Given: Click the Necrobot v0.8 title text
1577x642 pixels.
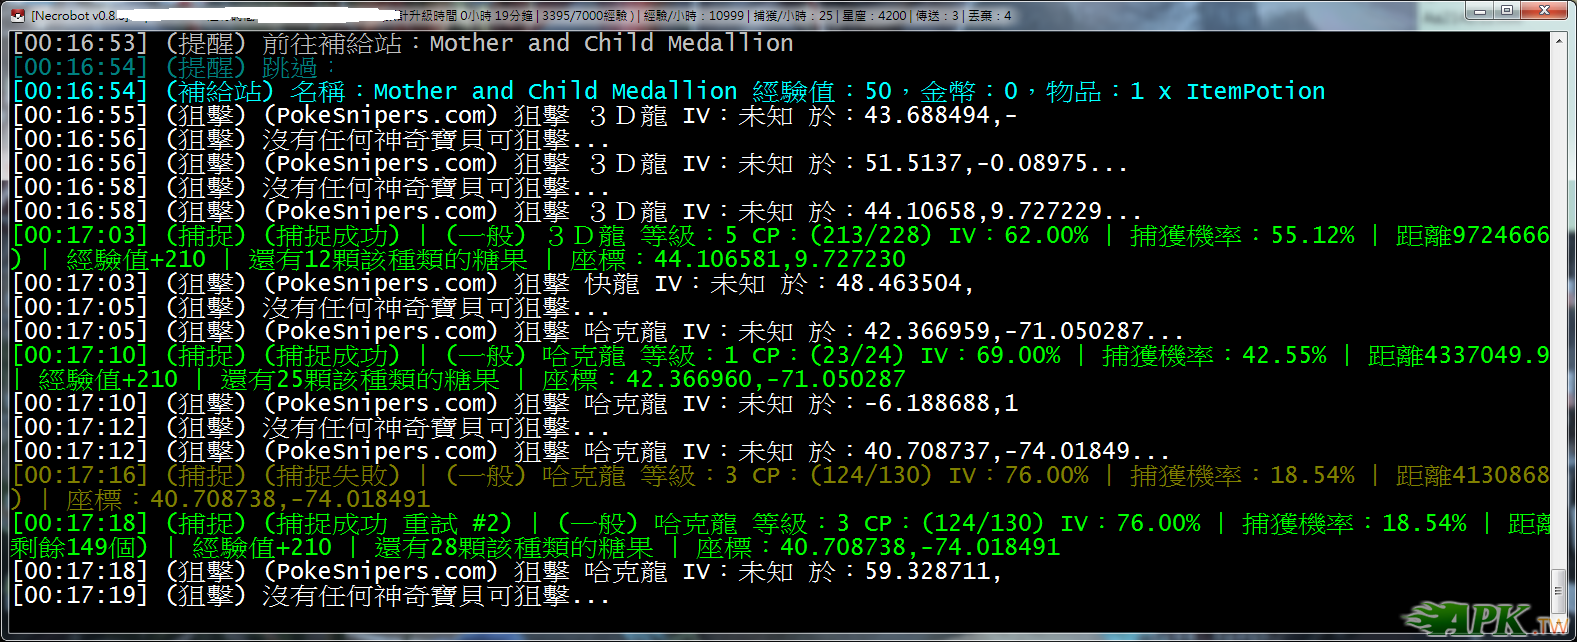Looking at the screenshot, I should [x=73, y=15].
